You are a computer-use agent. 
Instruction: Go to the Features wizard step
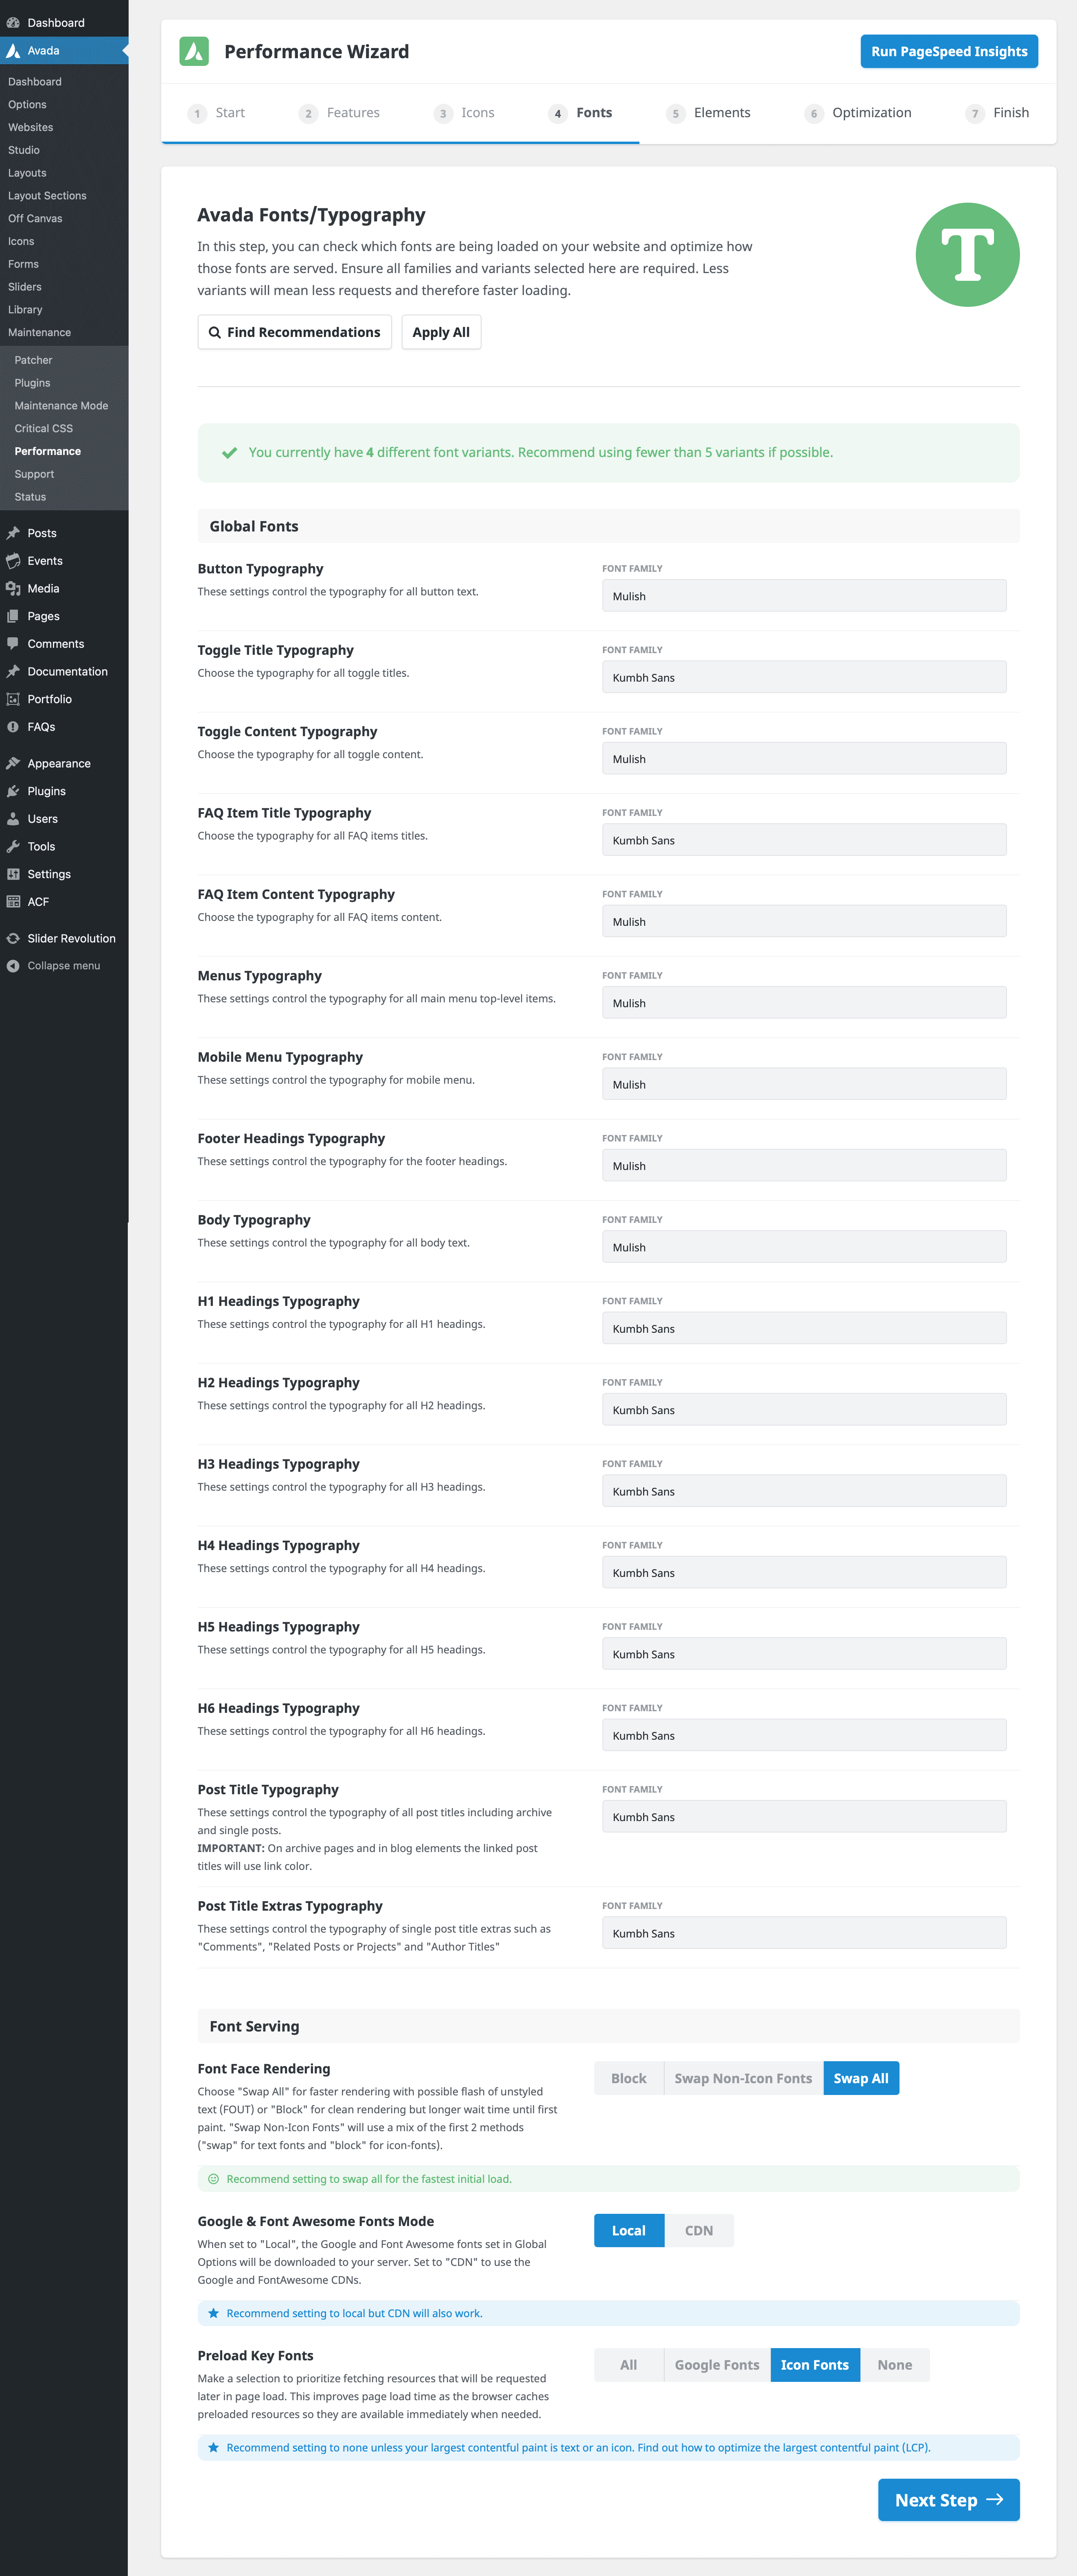click(339, 113)
